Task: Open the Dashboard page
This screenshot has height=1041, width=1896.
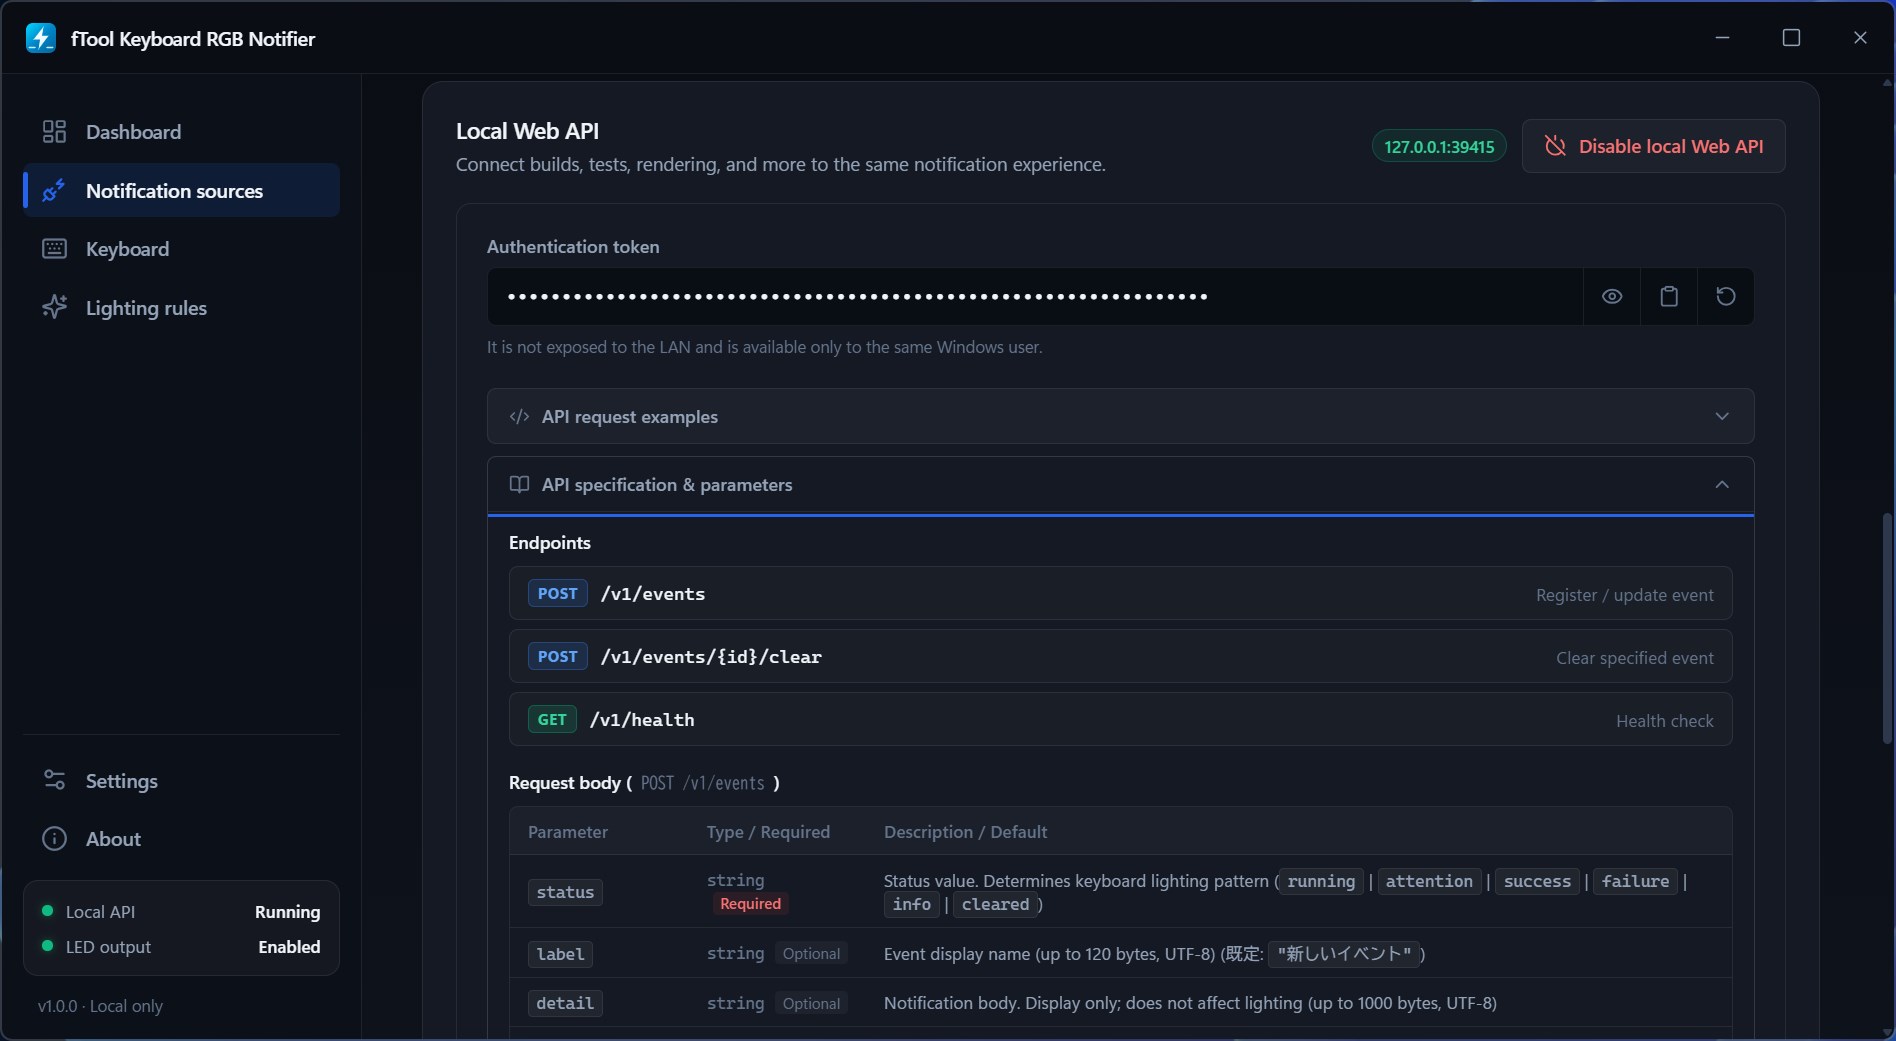Action: [181, 132]
